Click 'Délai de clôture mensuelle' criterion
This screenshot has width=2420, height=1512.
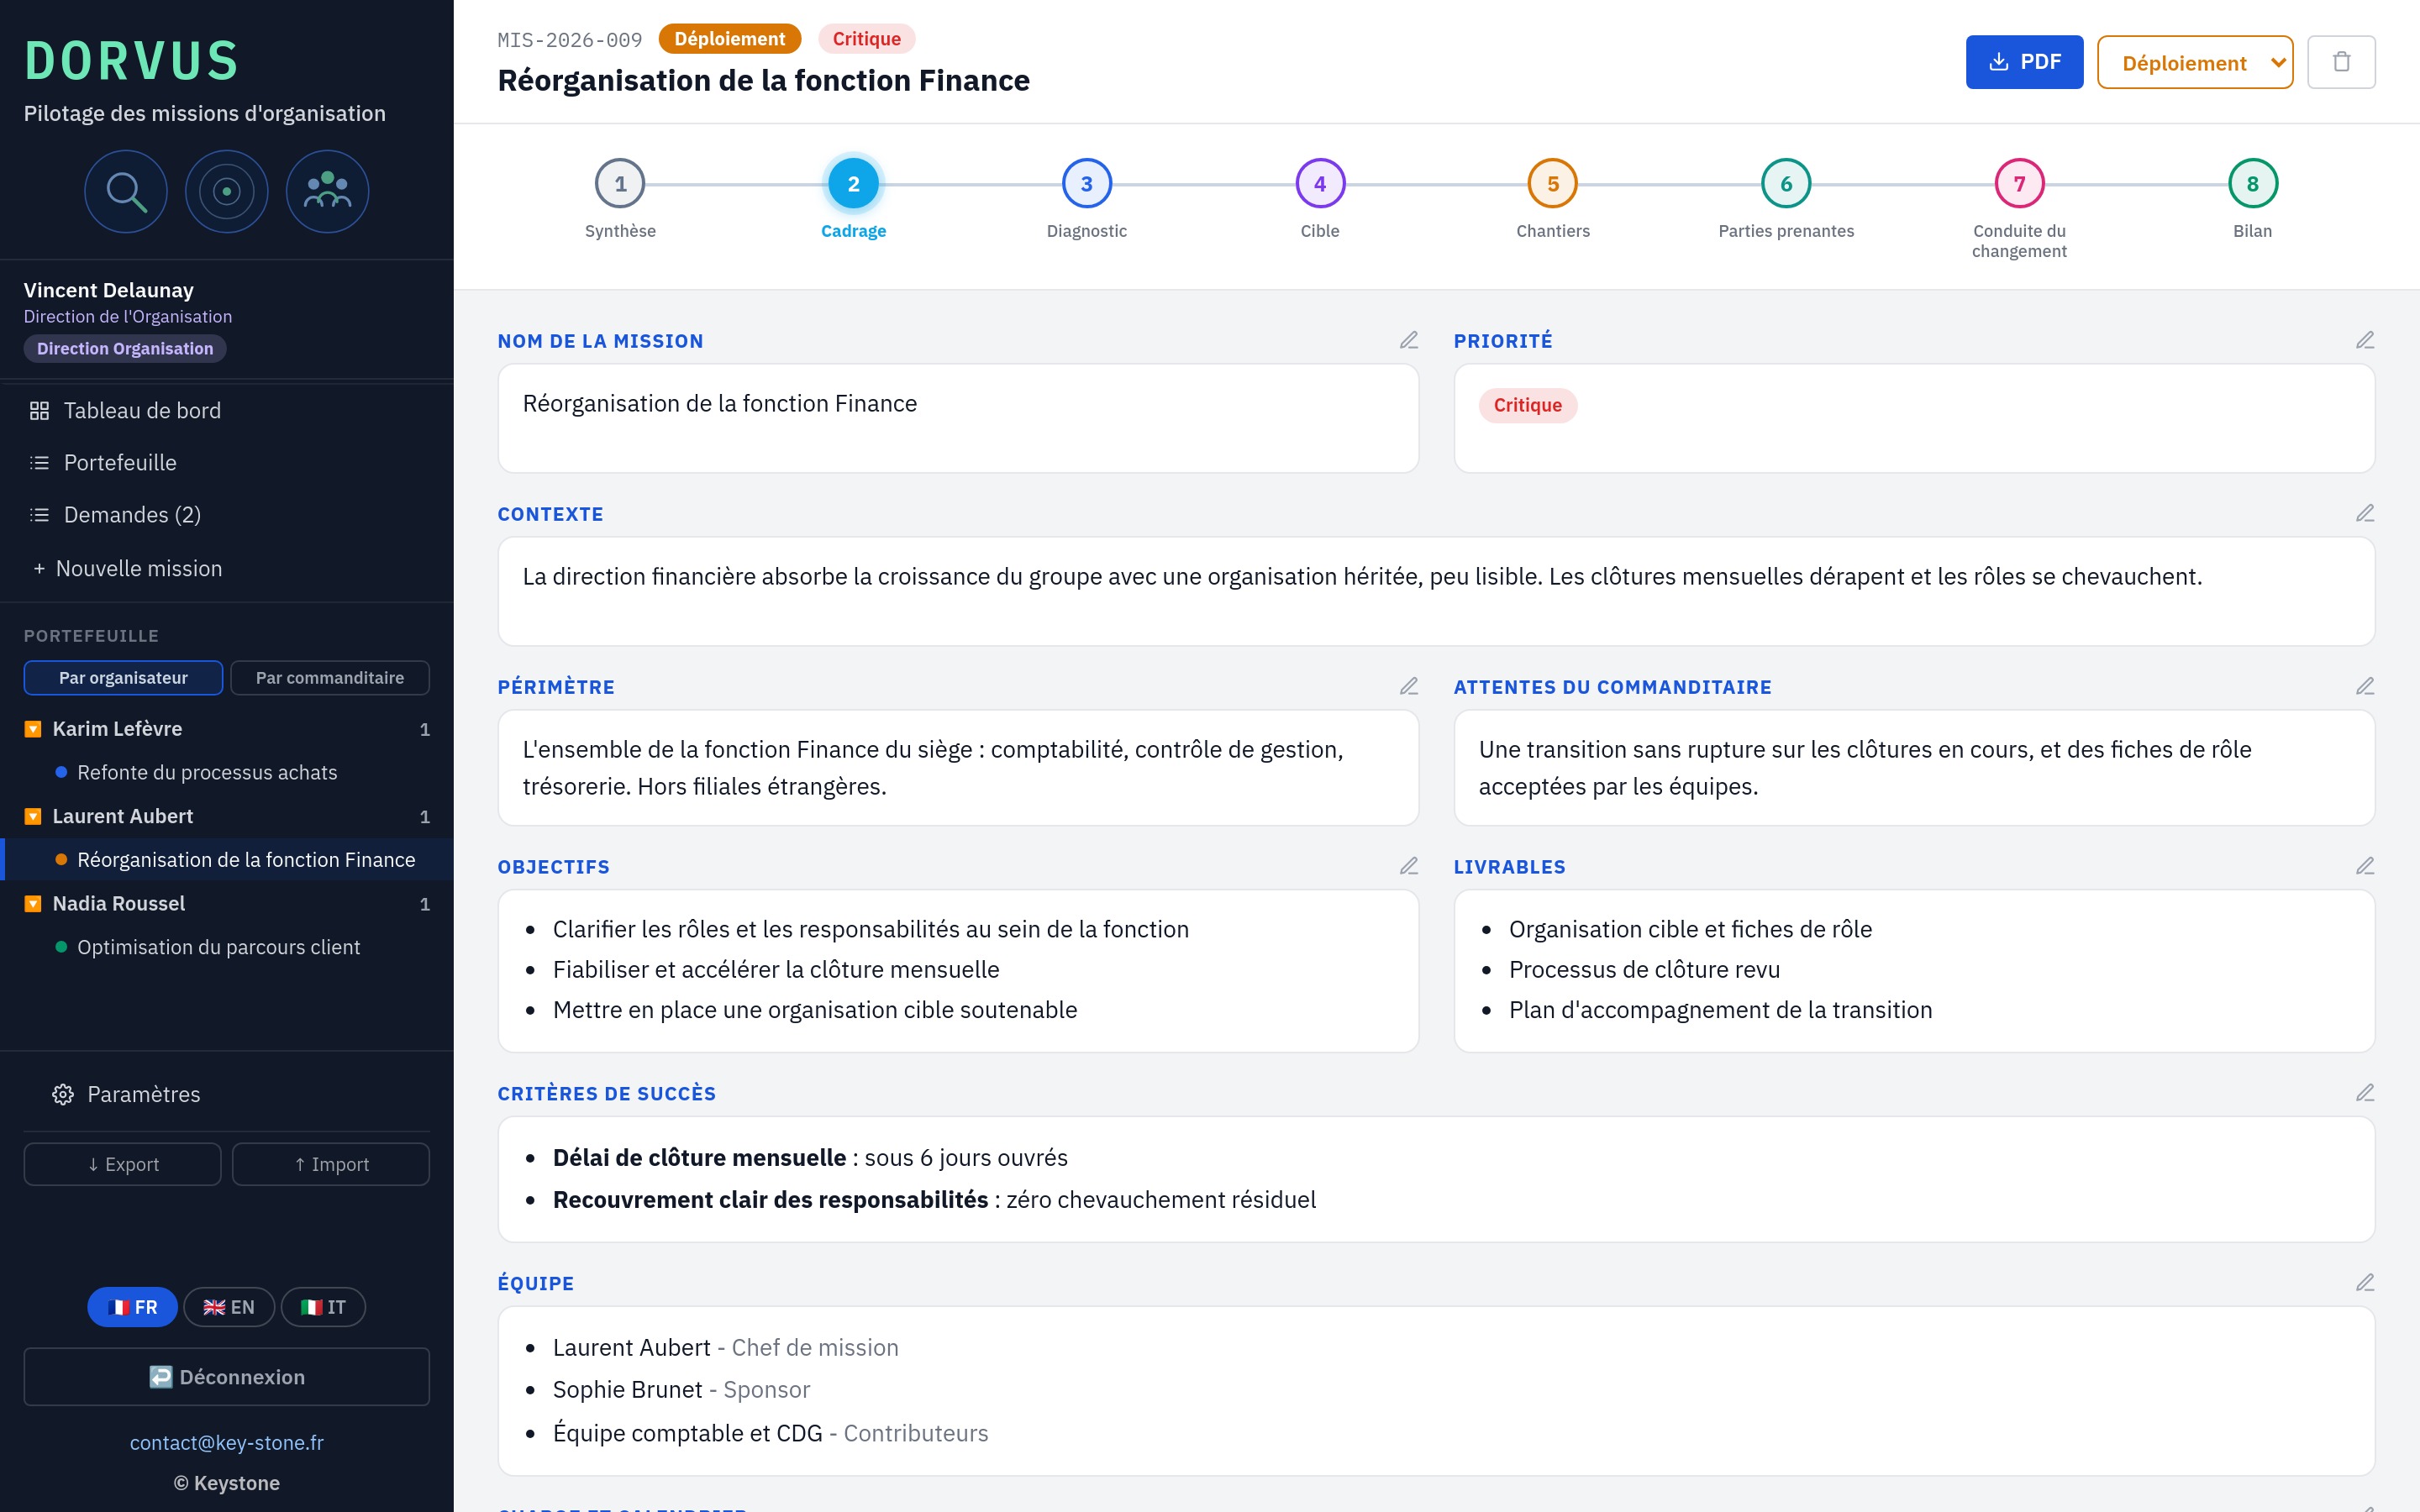(x=699, y=1157)
